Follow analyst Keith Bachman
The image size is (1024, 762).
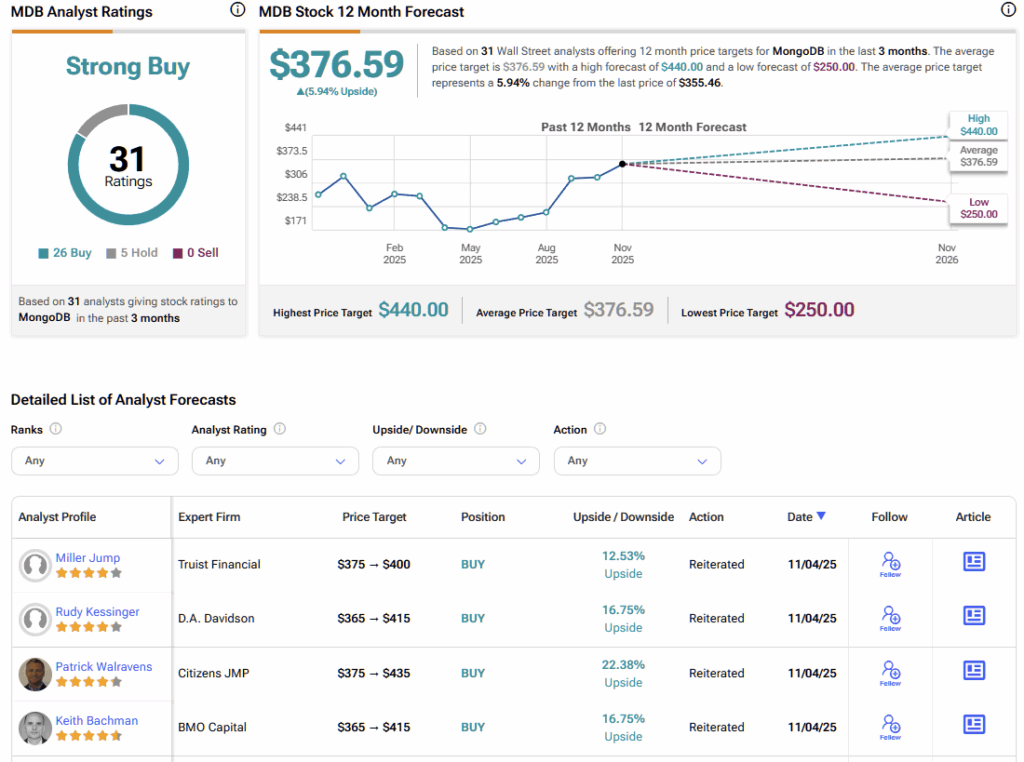(890, 726)
